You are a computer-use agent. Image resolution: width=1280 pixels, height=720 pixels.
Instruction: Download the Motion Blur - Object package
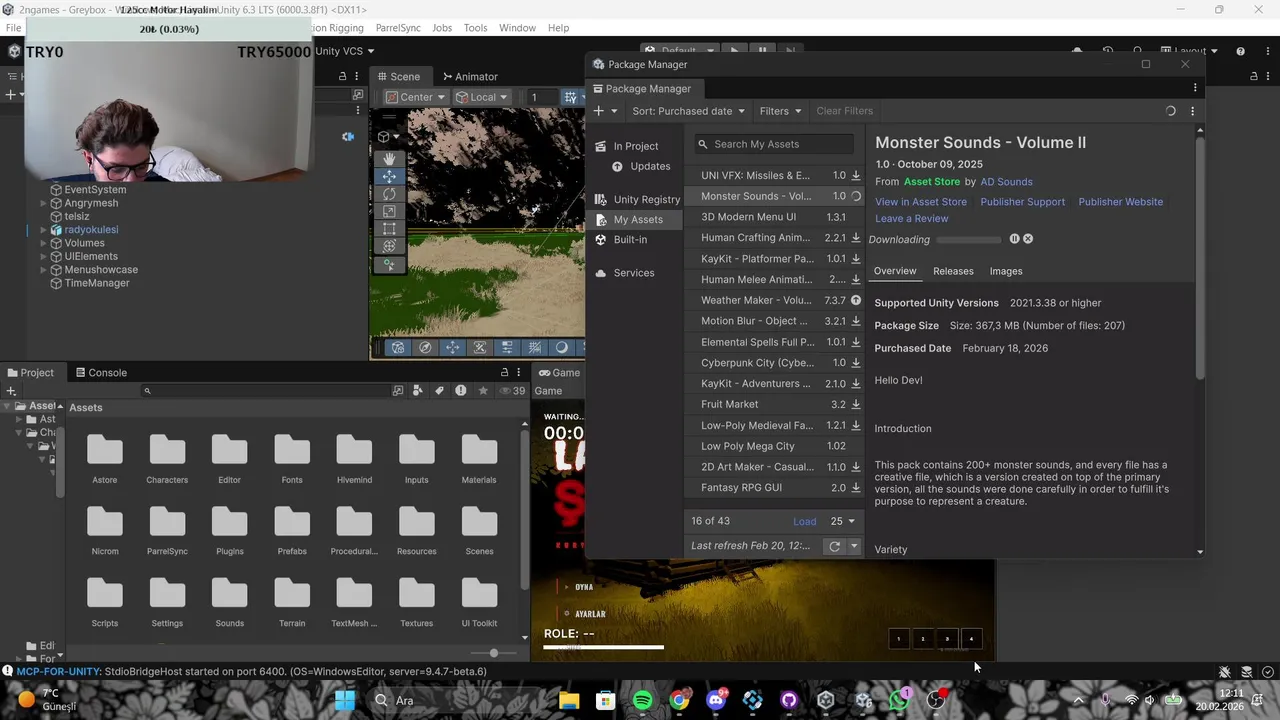coord(856,321)
